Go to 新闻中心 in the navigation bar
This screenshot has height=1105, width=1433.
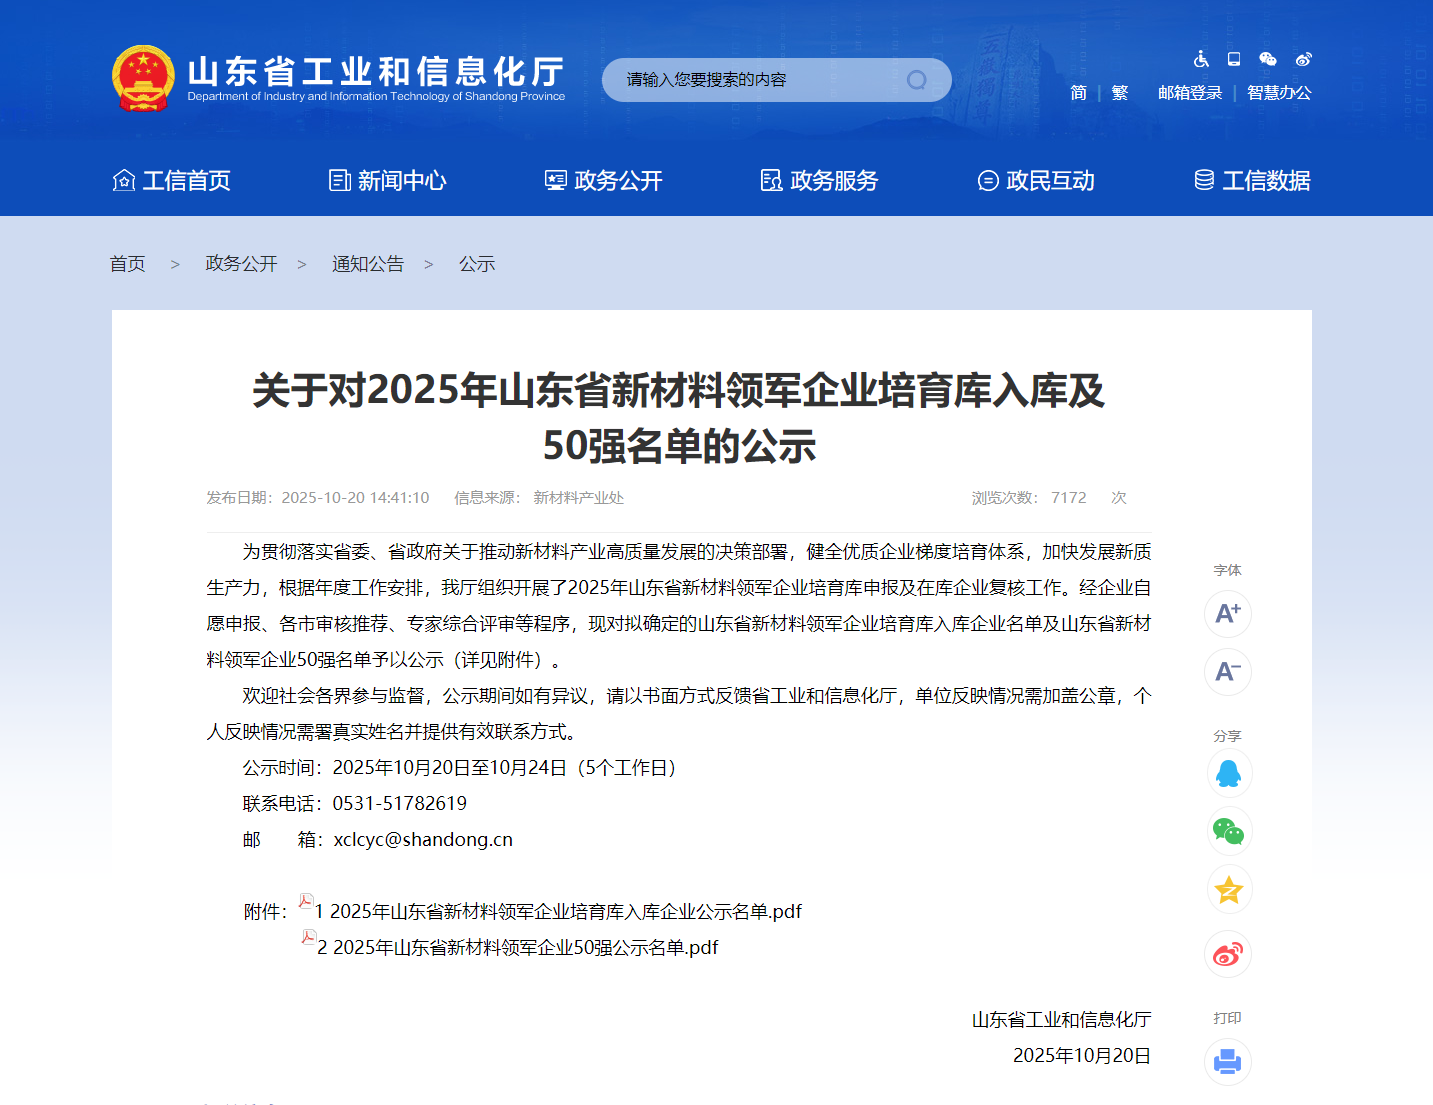tap(388, 181)
